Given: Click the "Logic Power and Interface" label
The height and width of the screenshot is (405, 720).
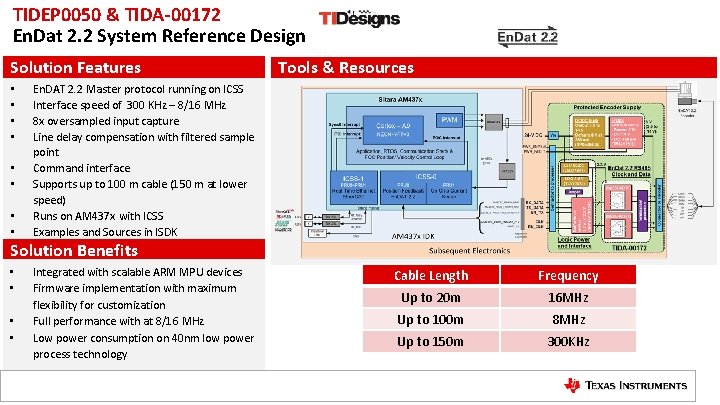Looking at the screenshot, I should 574,242.
